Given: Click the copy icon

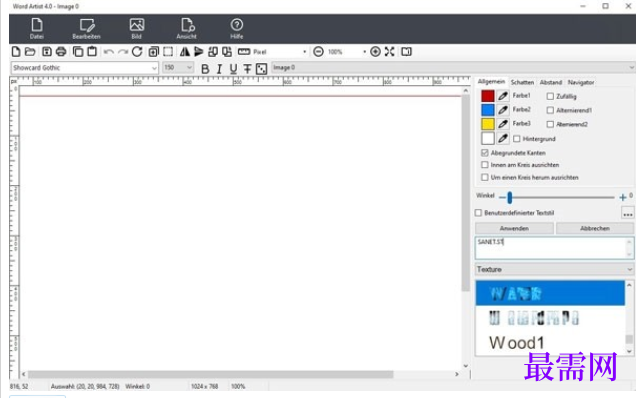Looking at the screenshot, I should pyautogui.click(x=78, y=52).
